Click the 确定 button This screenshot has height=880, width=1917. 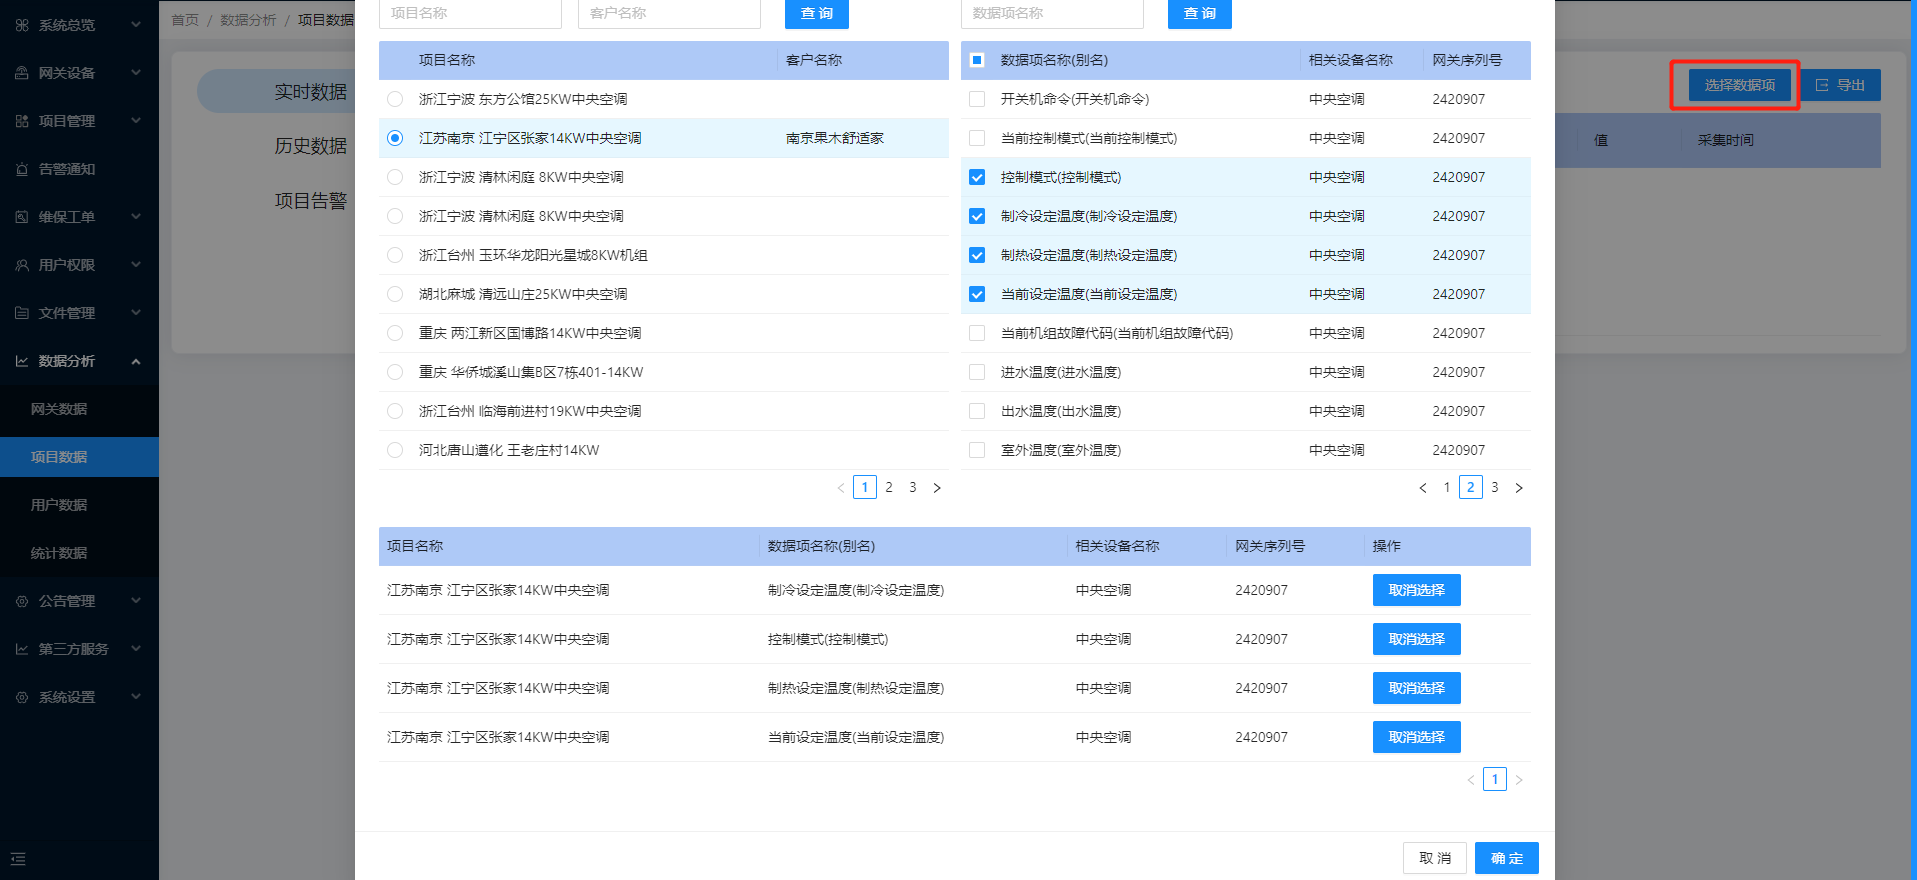coord(1507,858)
